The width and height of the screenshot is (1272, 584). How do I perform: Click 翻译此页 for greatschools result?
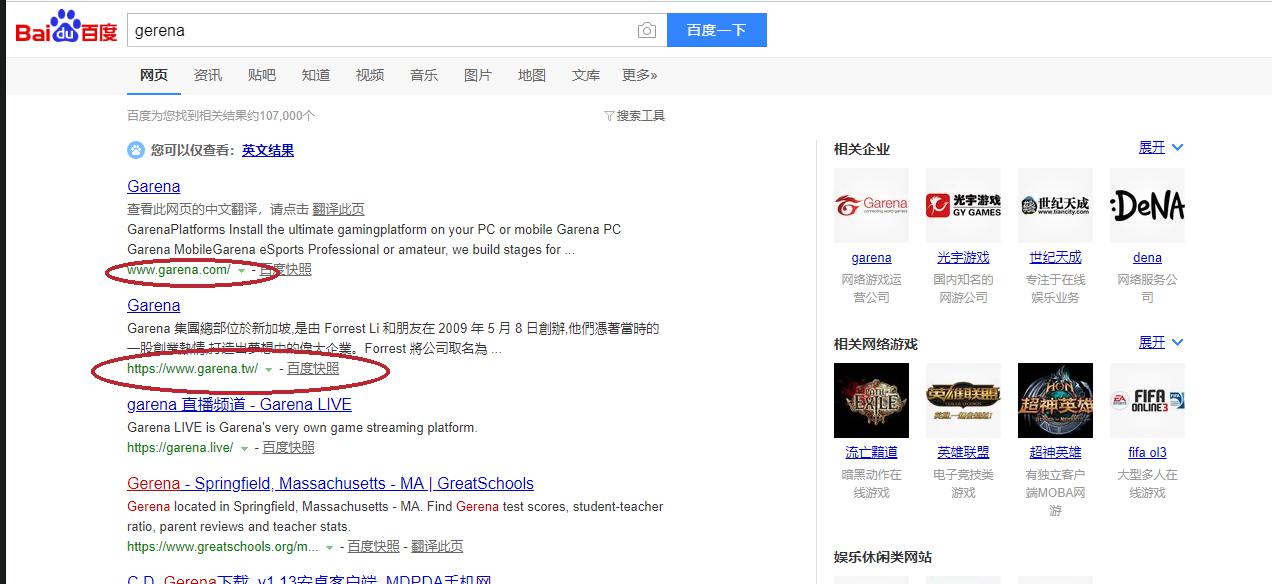coord(437,547)
